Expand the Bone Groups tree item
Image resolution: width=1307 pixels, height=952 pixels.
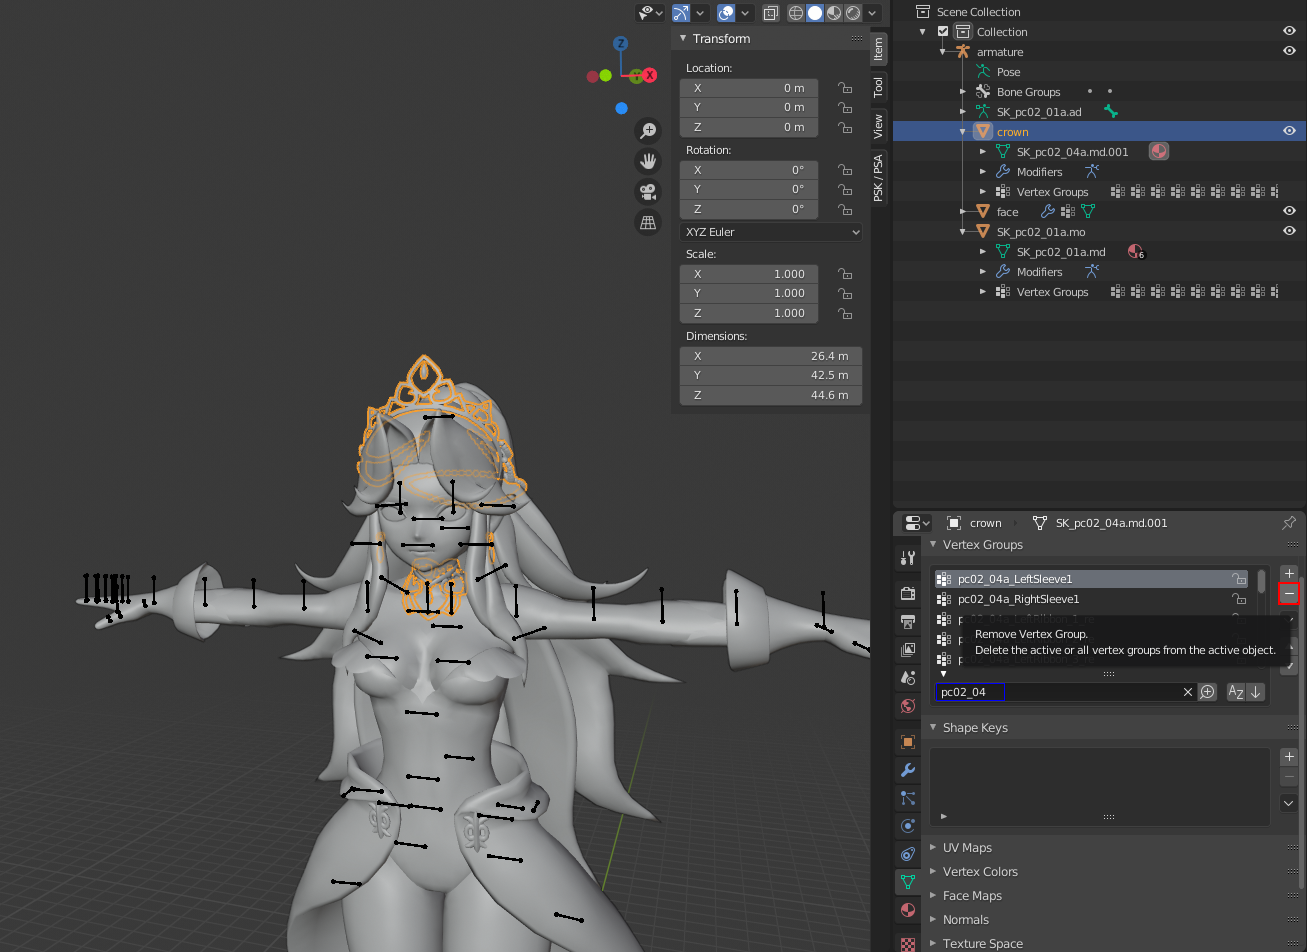point(962,92)
